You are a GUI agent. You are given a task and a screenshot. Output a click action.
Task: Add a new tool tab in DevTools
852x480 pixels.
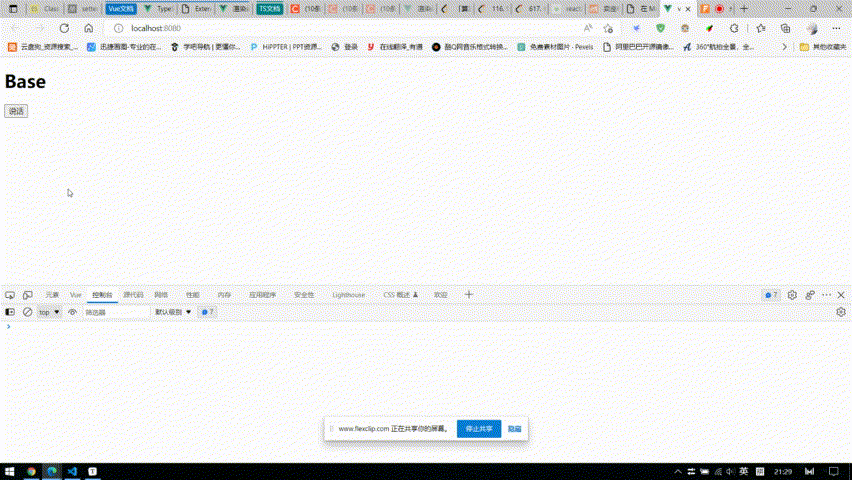pos(469,295)
